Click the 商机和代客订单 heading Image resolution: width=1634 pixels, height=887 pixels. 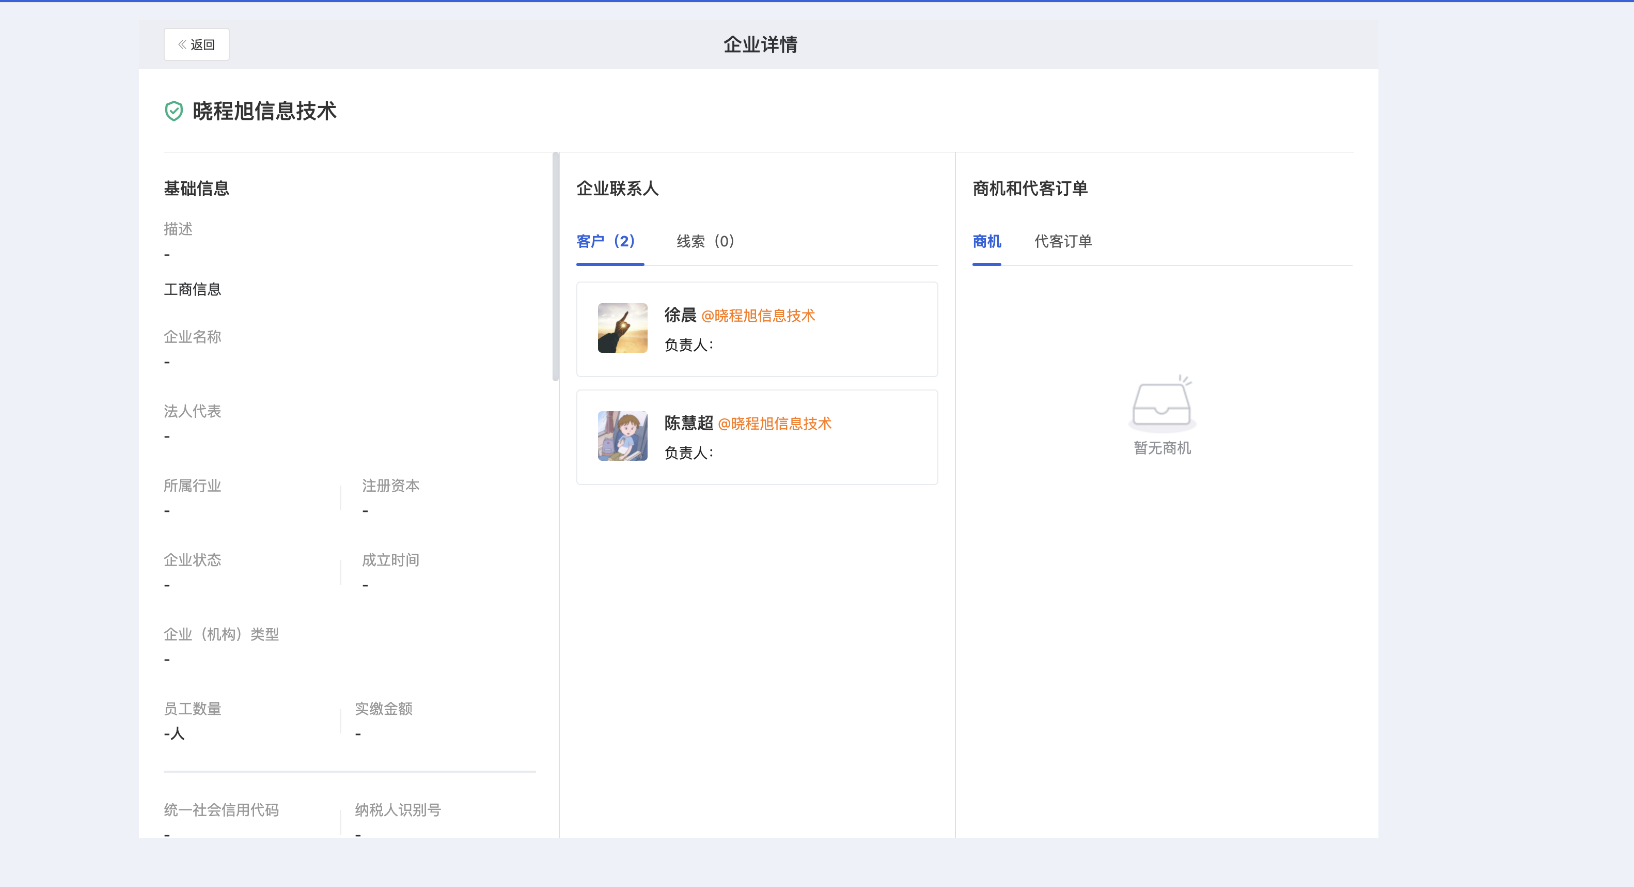click(x=1030, y=188)
